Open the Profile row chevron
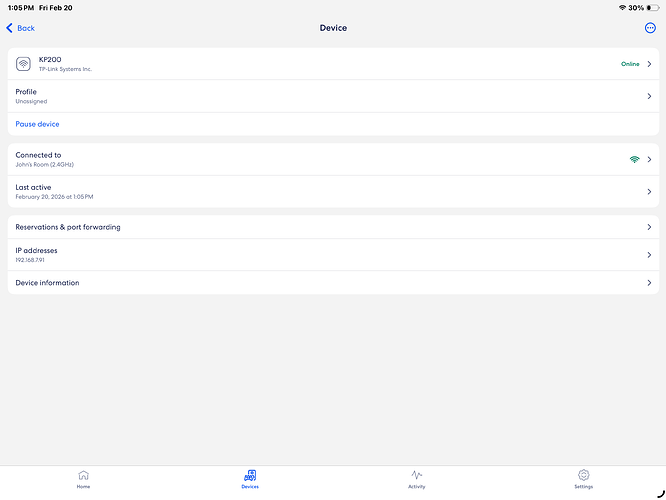This screenshot has height=500, width=666. [649, 96]
